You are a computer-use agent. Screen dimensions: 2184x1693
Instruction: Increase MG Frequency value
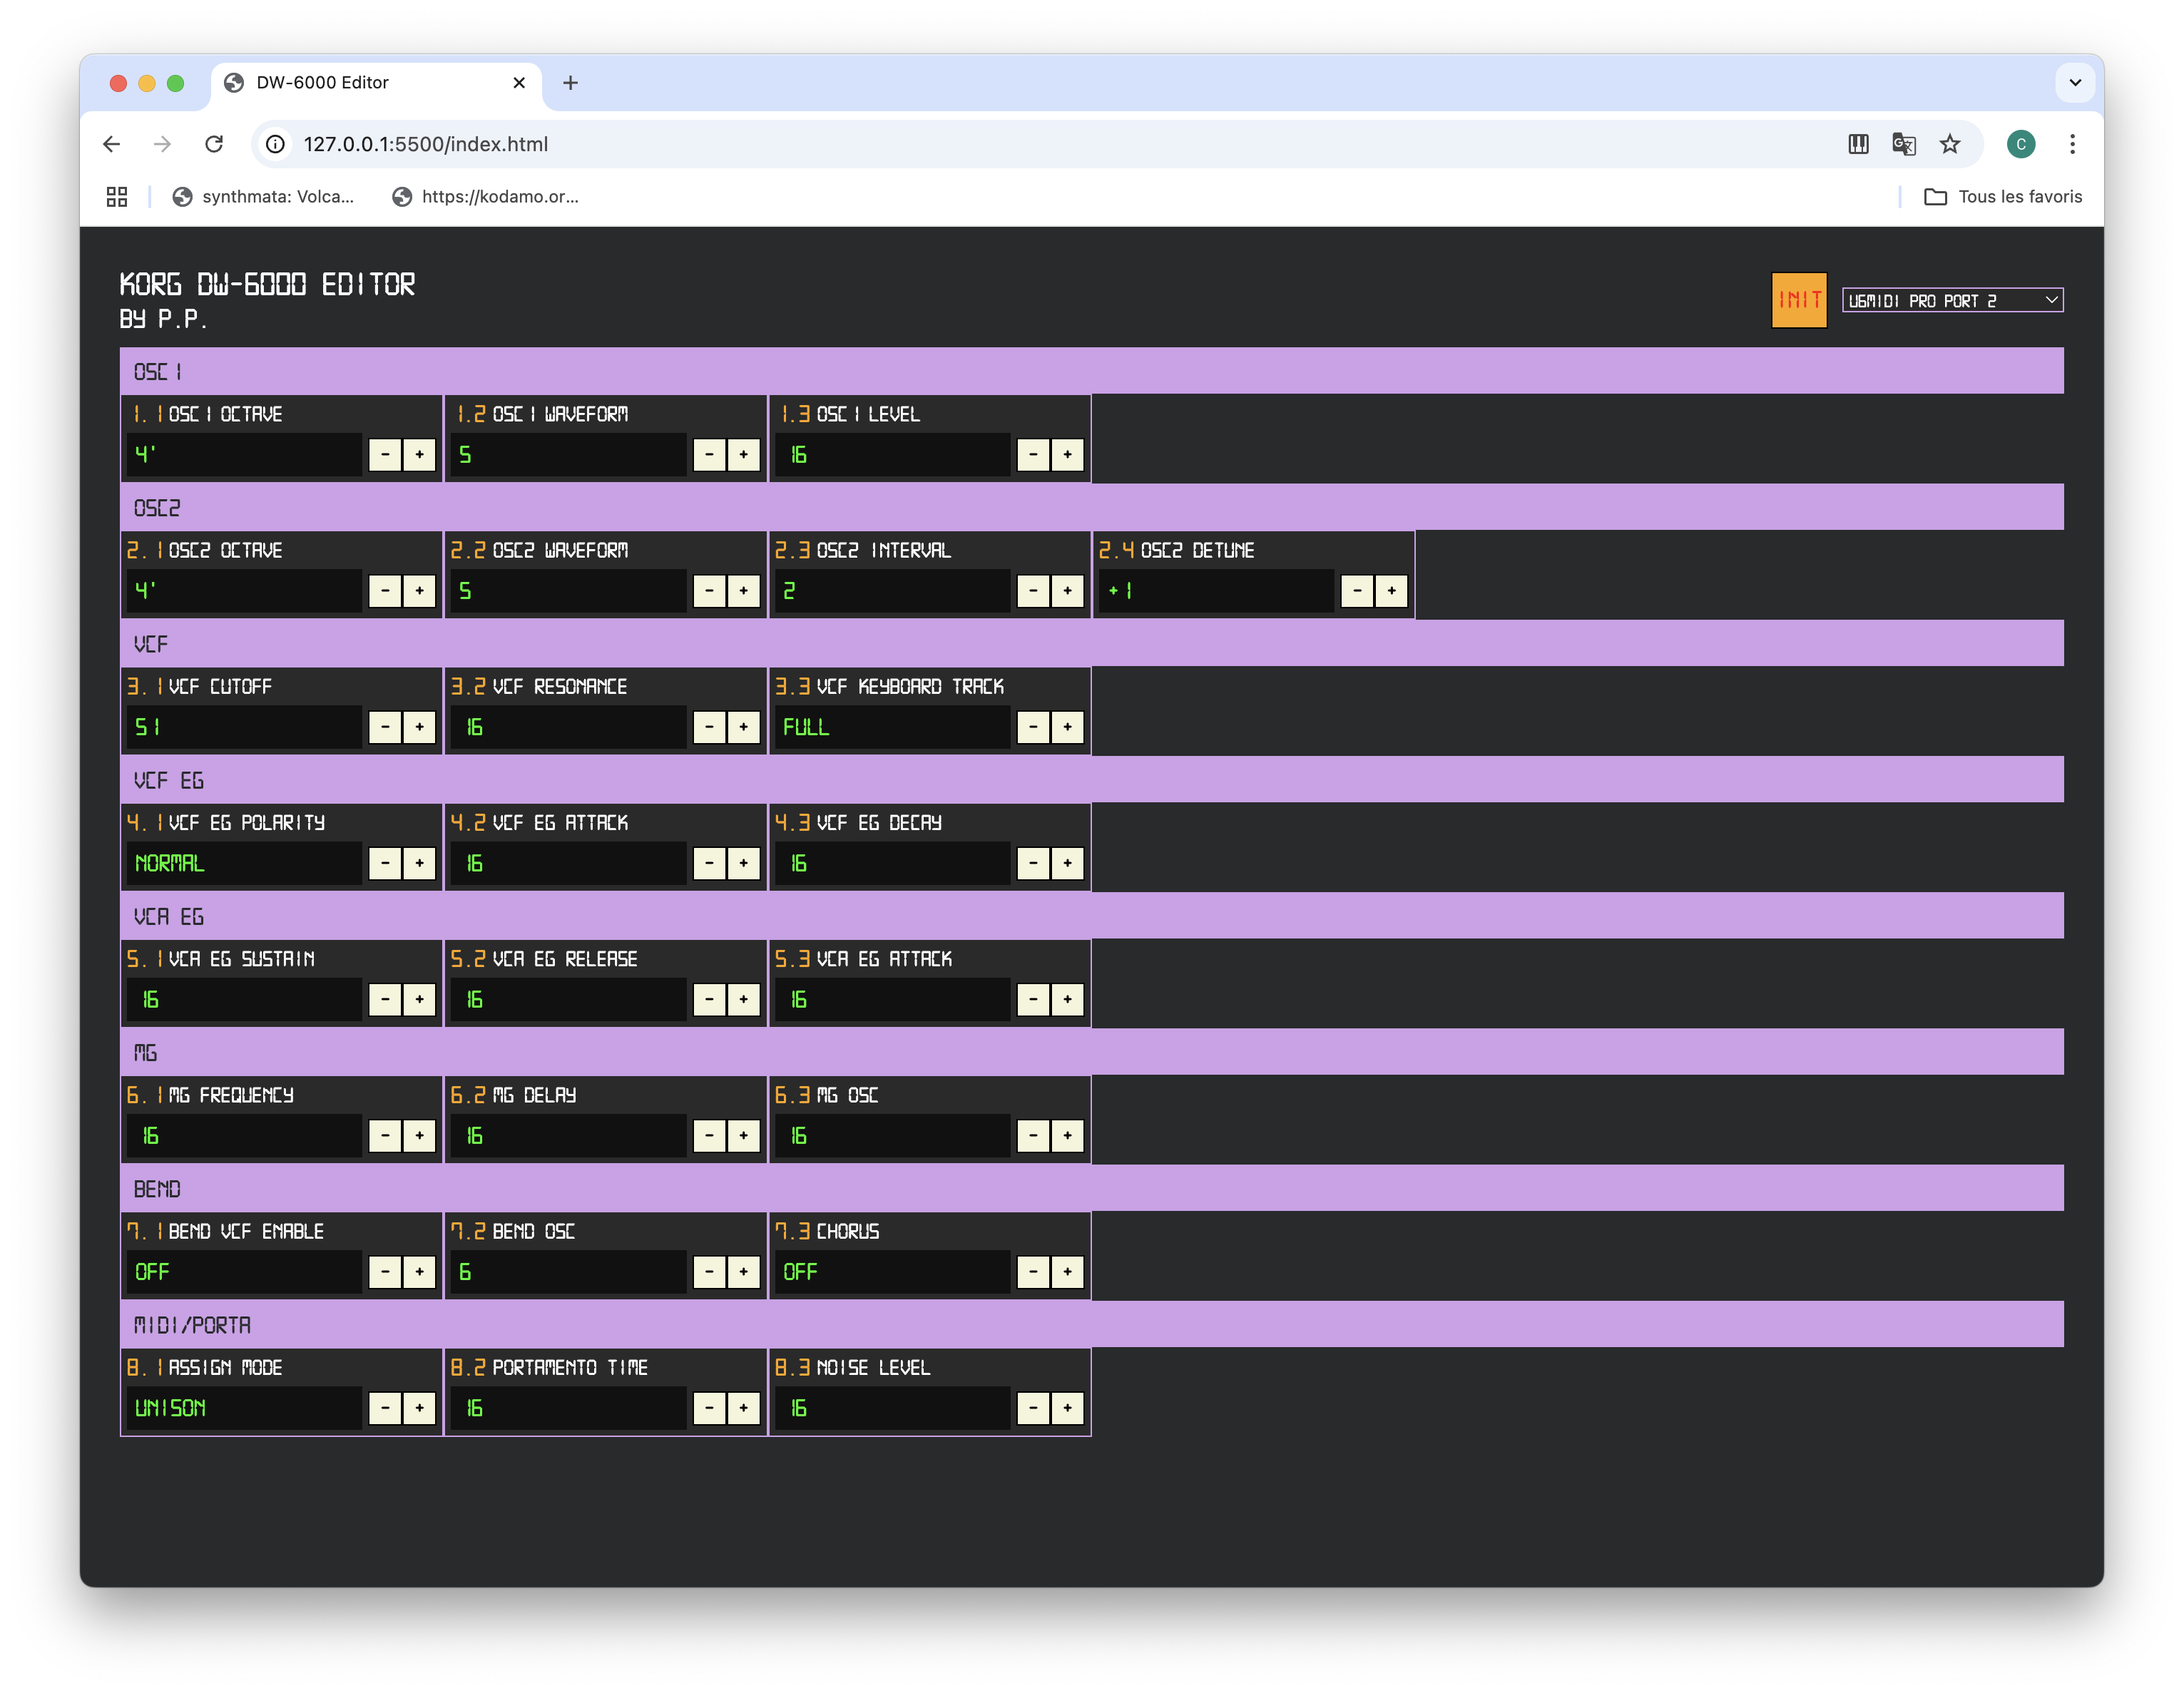pyautogui.click(x=419, y=1135)
